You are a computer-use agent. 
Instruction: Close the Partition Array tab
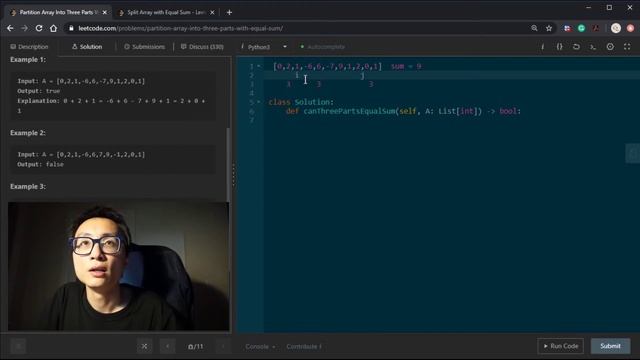pos(104,13)
